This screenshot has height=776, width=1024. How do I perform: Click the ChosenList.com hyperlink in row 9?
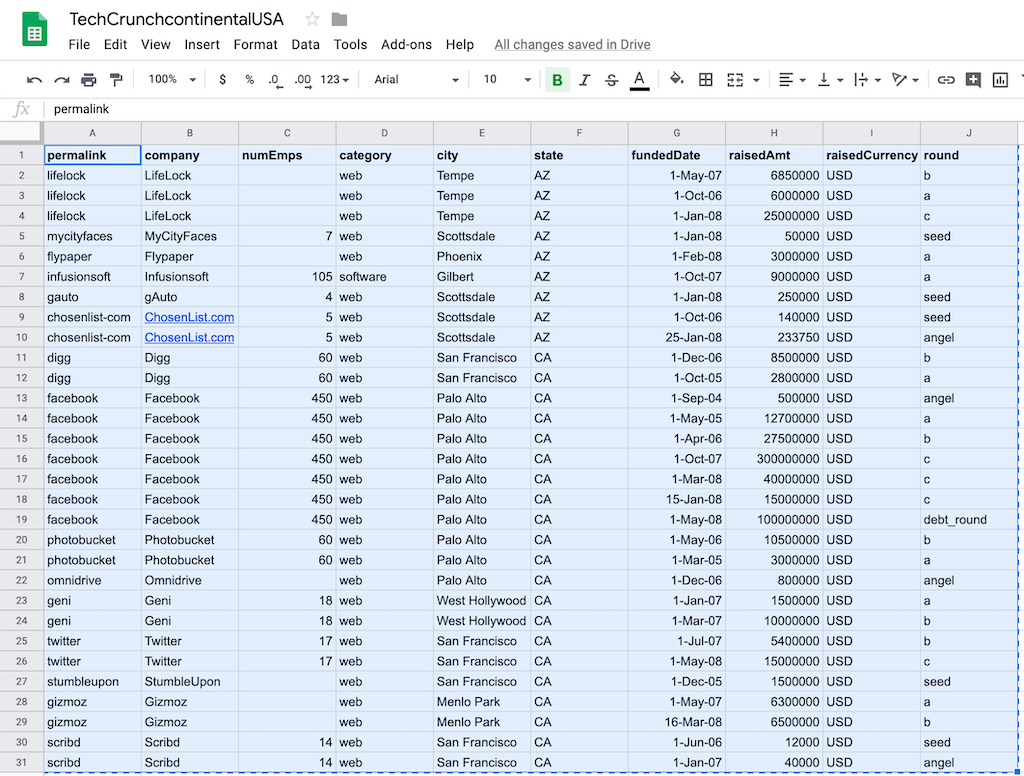[189, 317]
